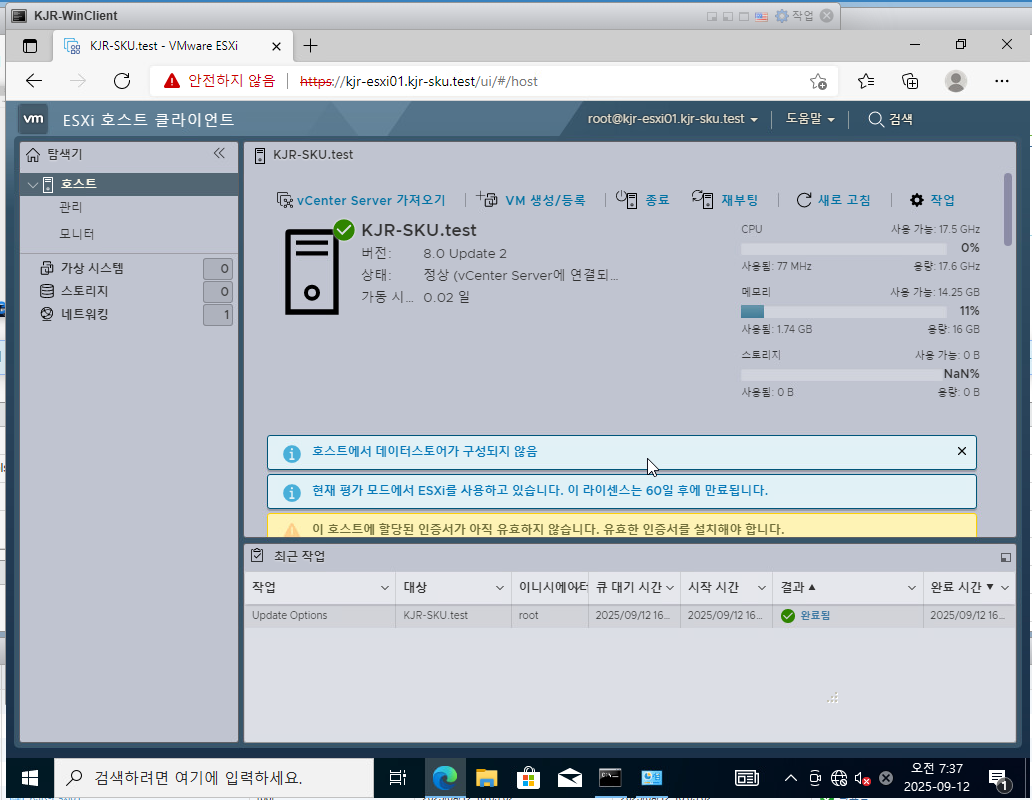Screen dimensions: 1032x800
Task: Open 스토리지 in navigator
Action: click(84, 291)
